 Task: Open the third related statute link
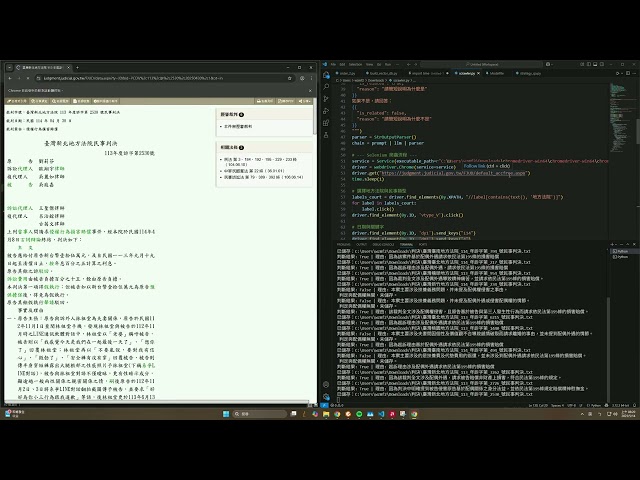tap(263, 177)
